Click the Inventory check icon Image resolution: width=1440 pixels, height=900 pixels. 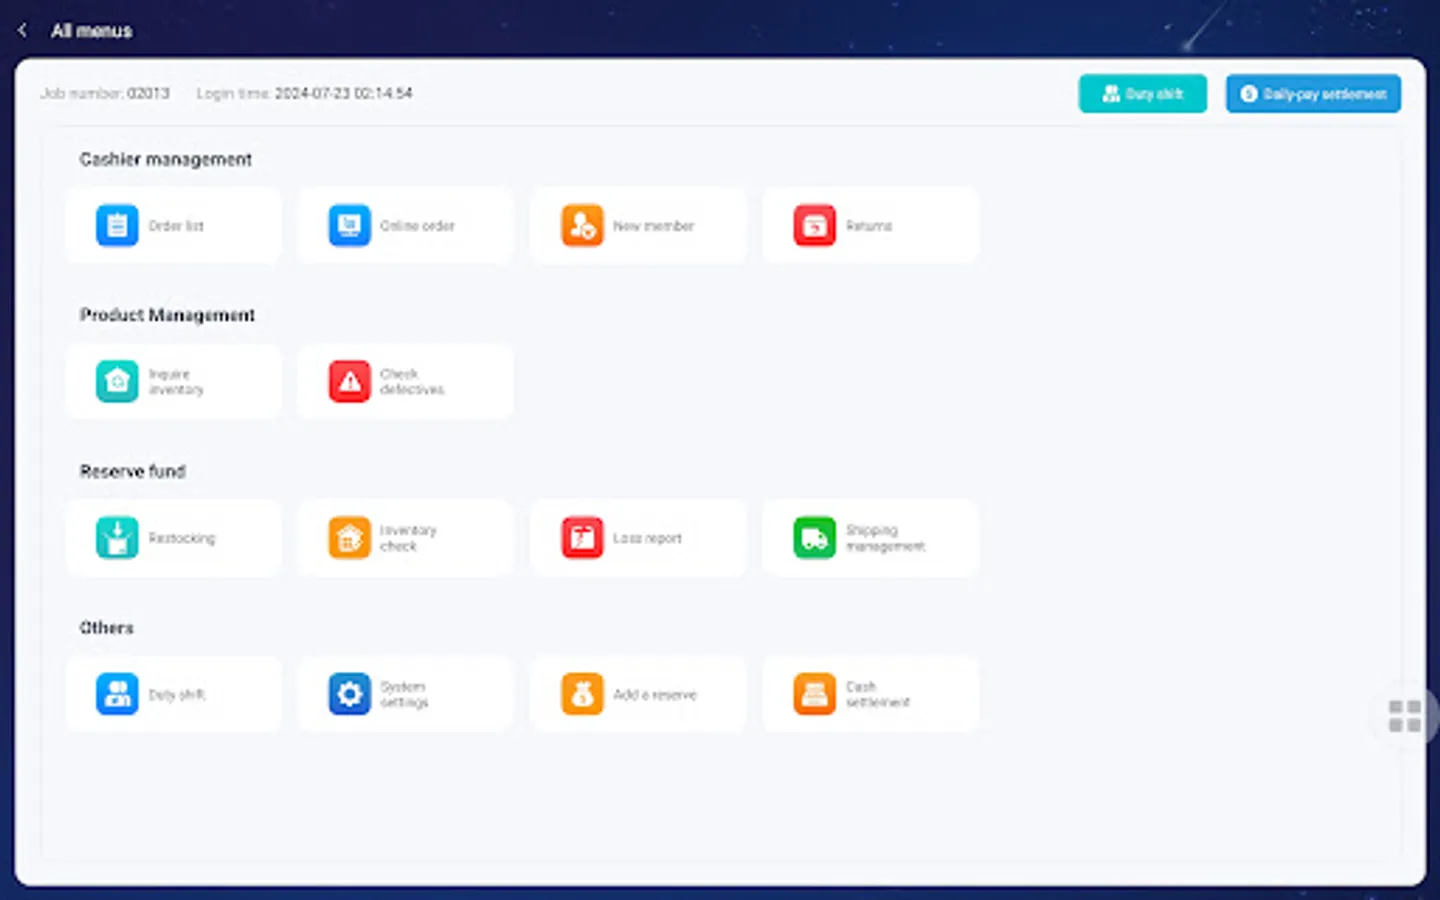pos(349,537)
